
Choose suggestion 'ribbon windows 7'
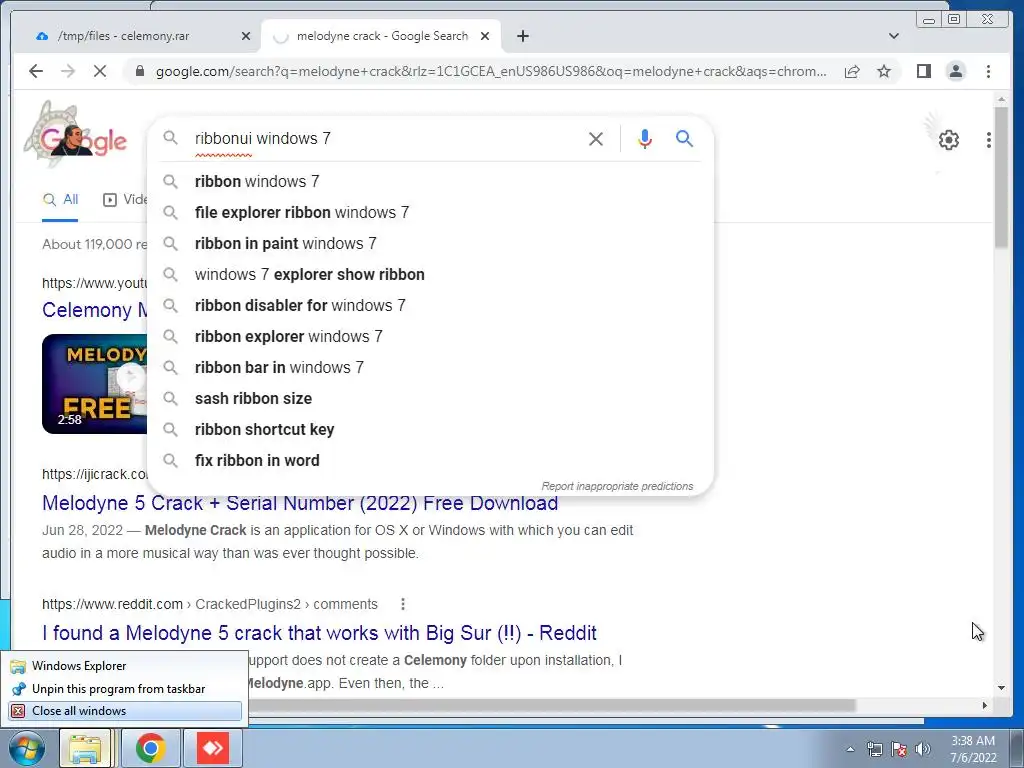coord(431,181)
